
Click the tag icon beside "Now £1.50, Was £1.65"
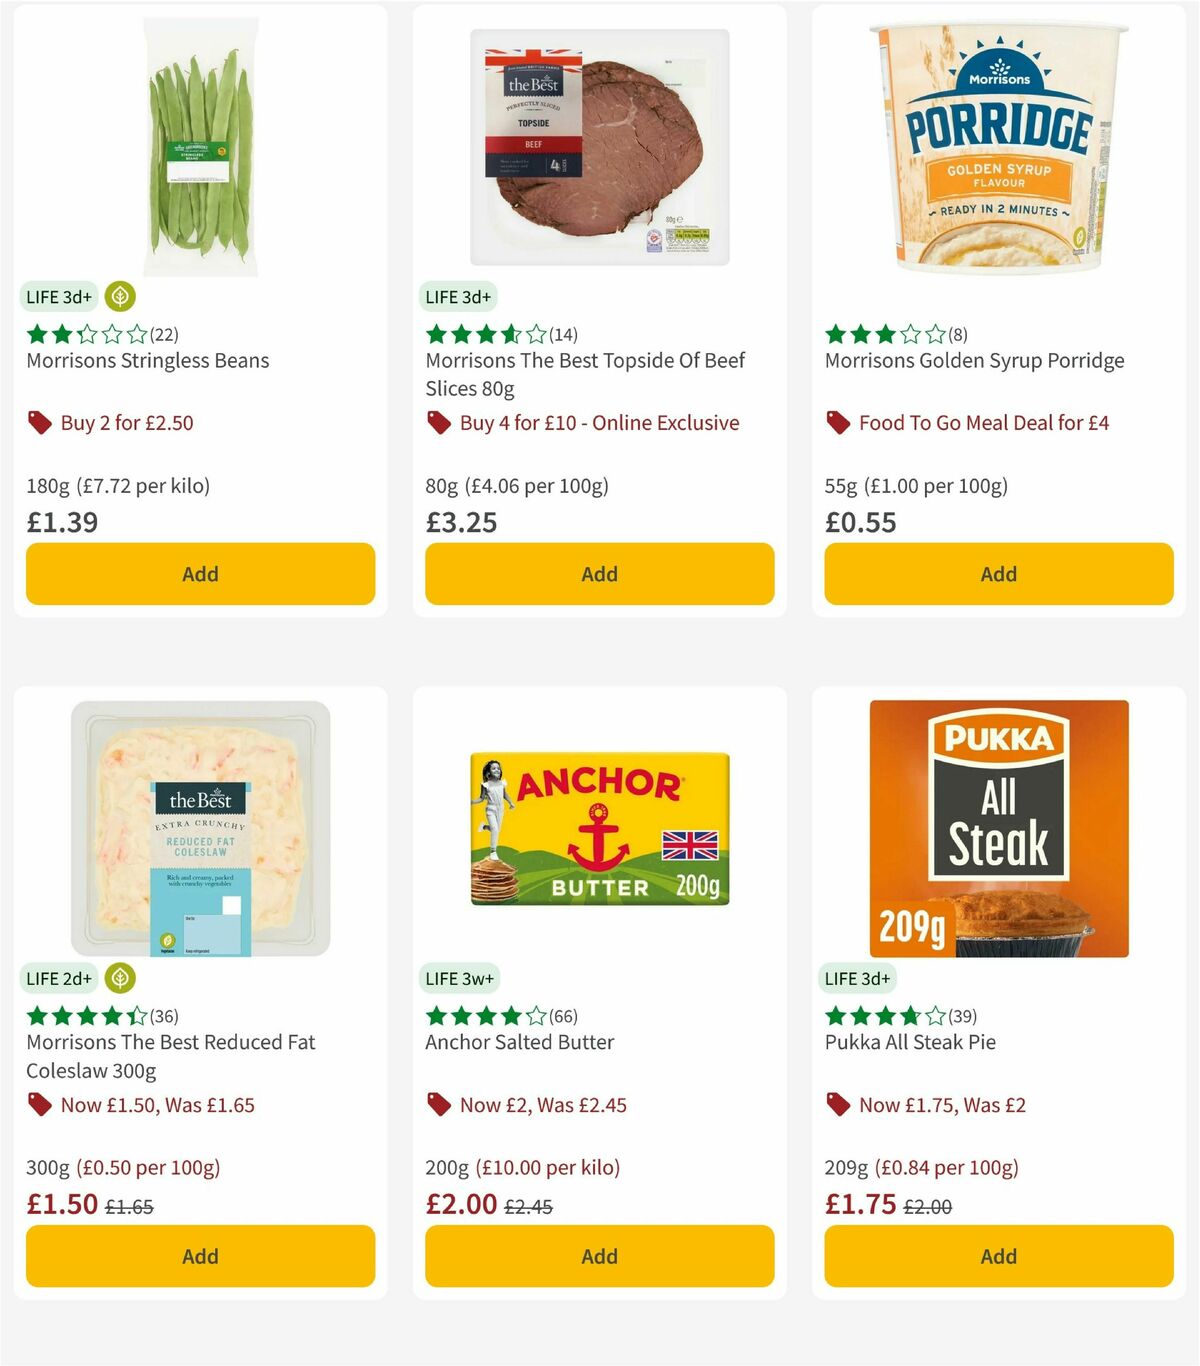coord(39,1105)
